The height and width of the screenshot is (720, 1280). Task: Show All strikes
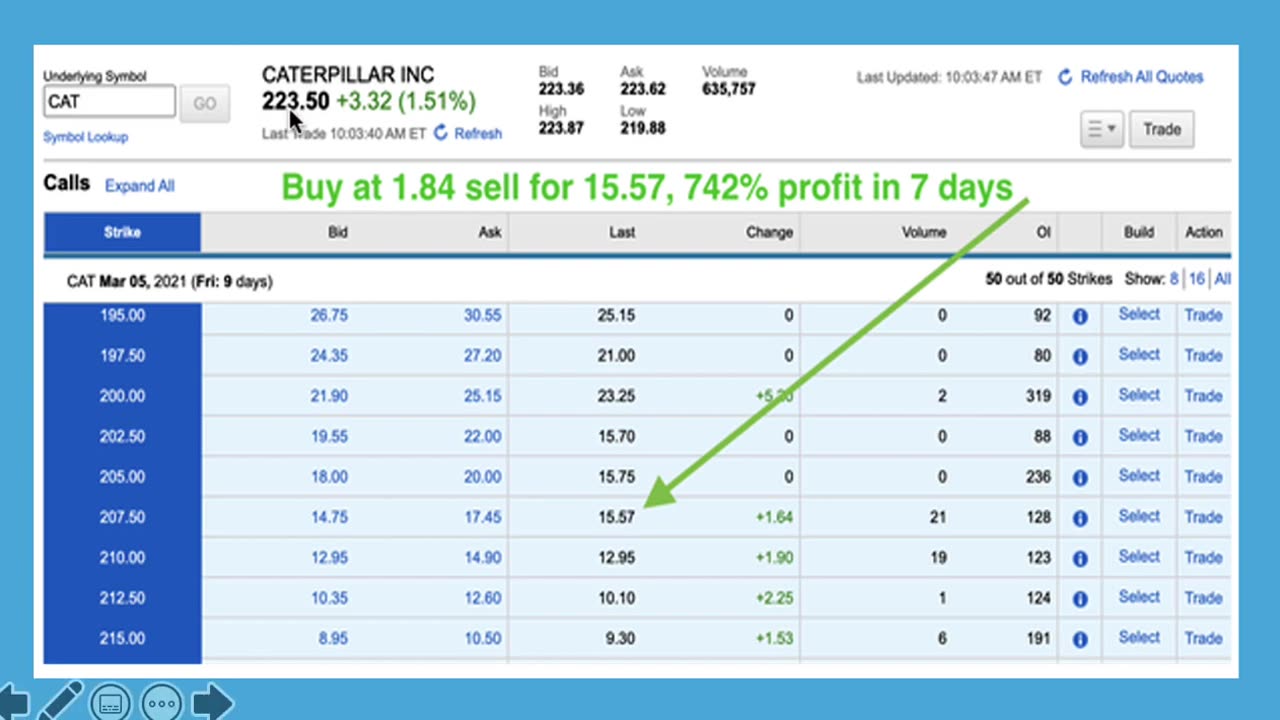tap(1222, 279)
